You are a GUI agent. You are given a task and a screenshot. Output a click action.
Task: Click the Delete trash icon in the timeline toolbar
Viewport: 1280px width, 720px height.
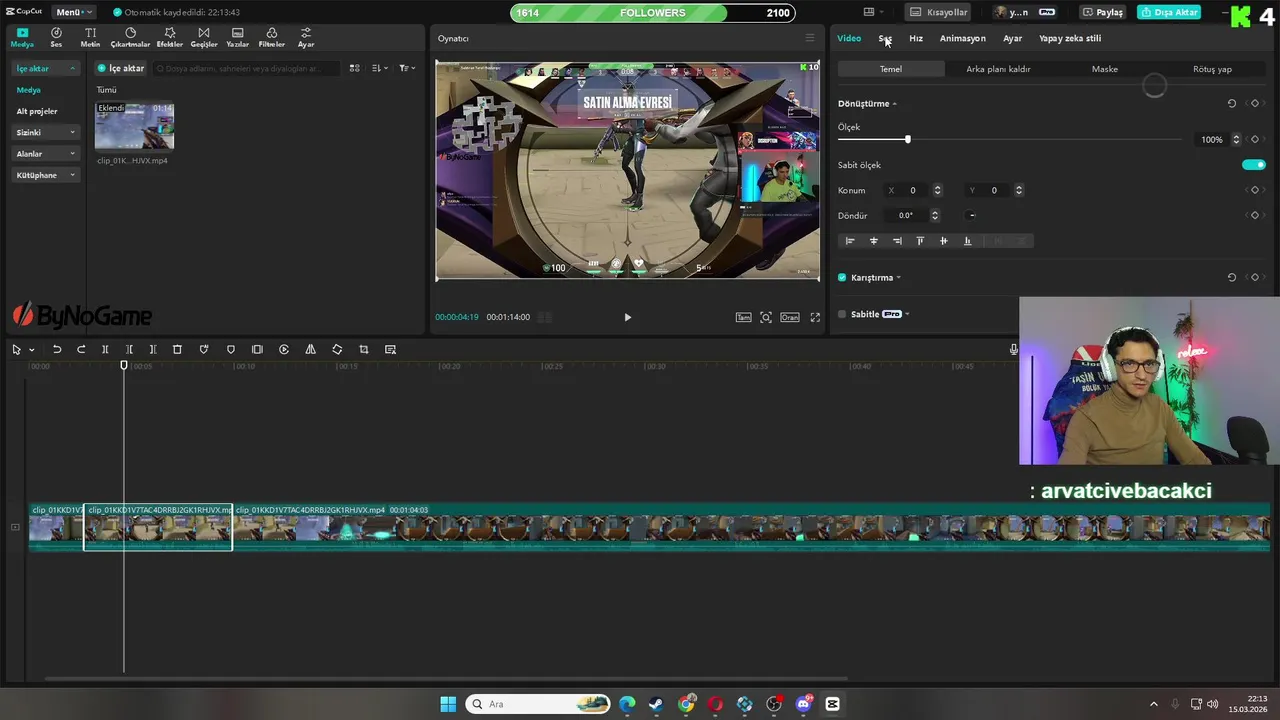[177, 349]
